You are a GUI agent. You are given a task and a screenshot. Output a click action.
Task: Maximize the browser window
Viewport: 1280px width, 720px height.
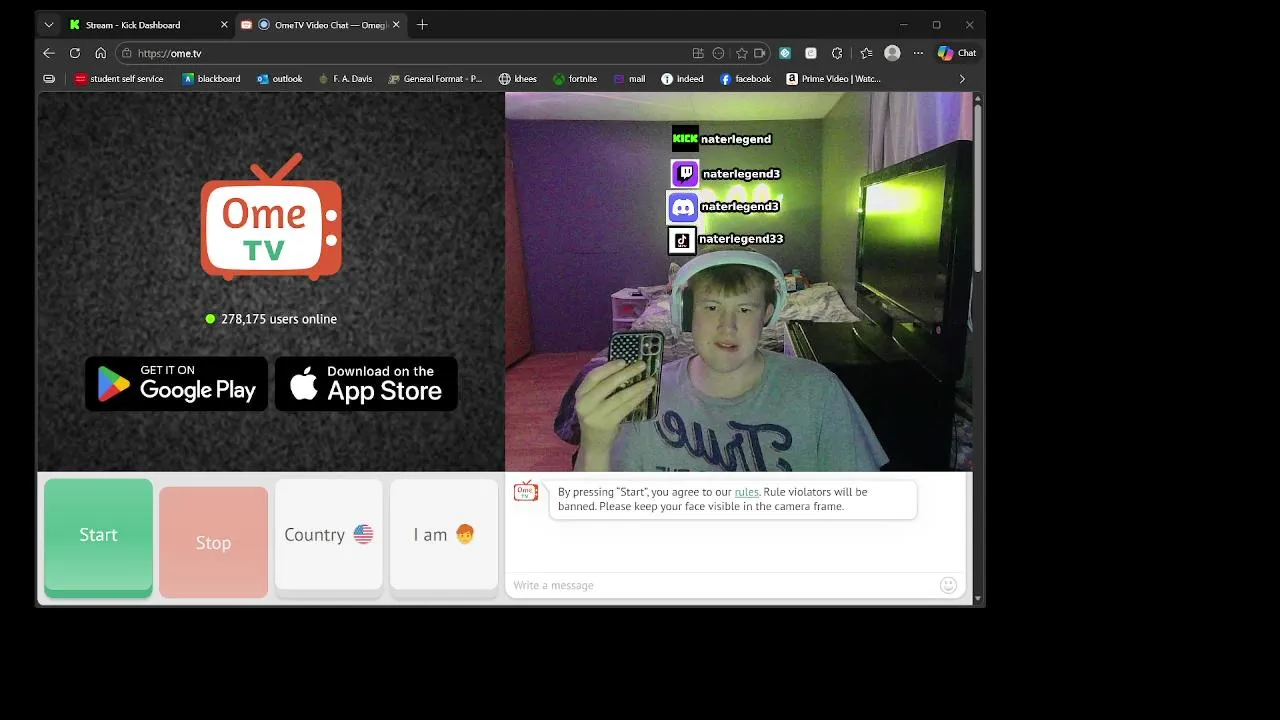tap(936, 25)
